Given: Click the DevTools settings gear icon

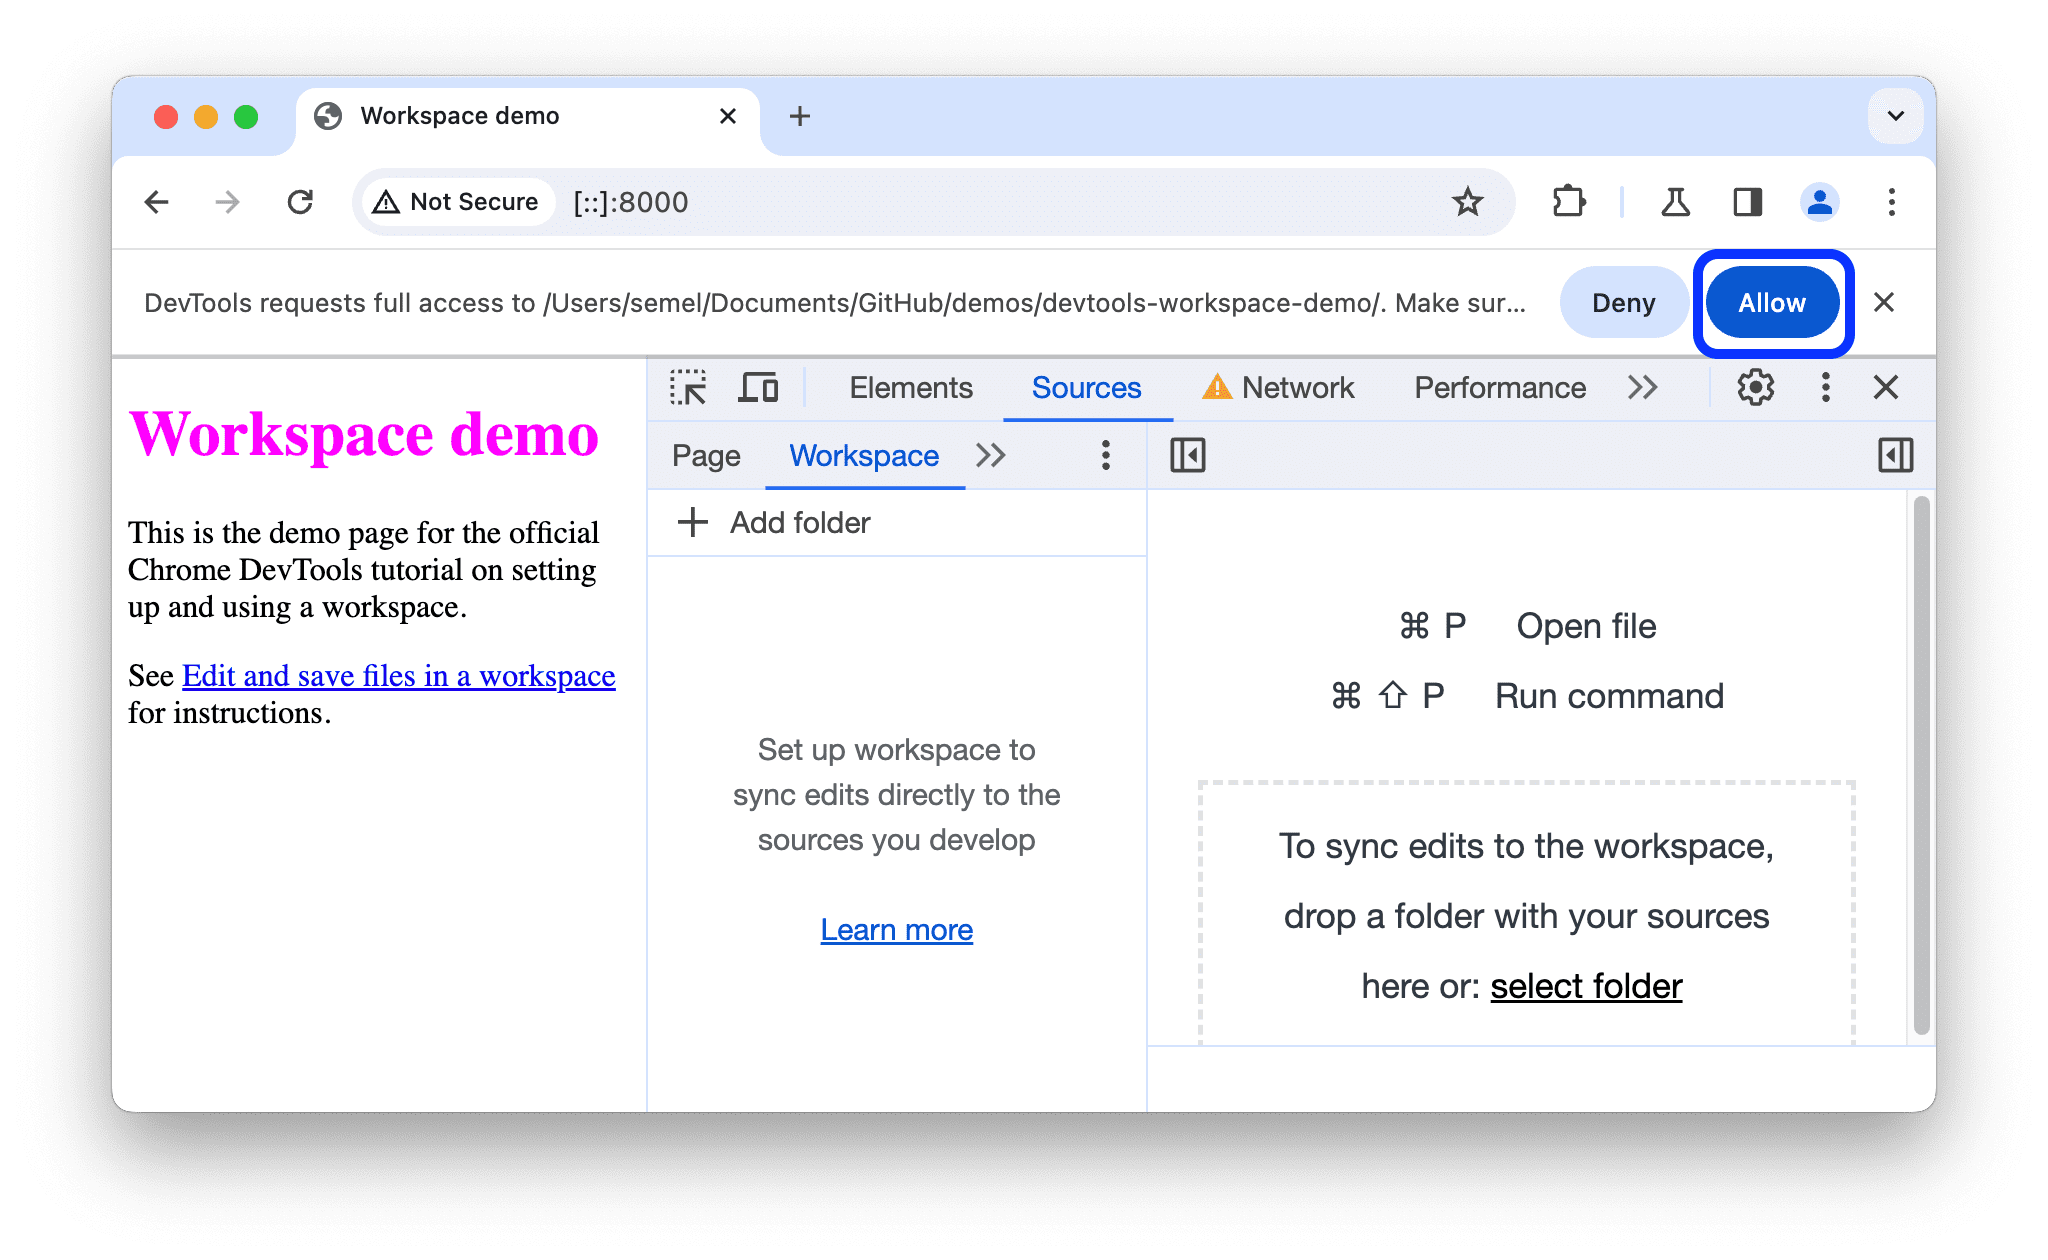Looking at the screenshot, I should coord(1753,389).
